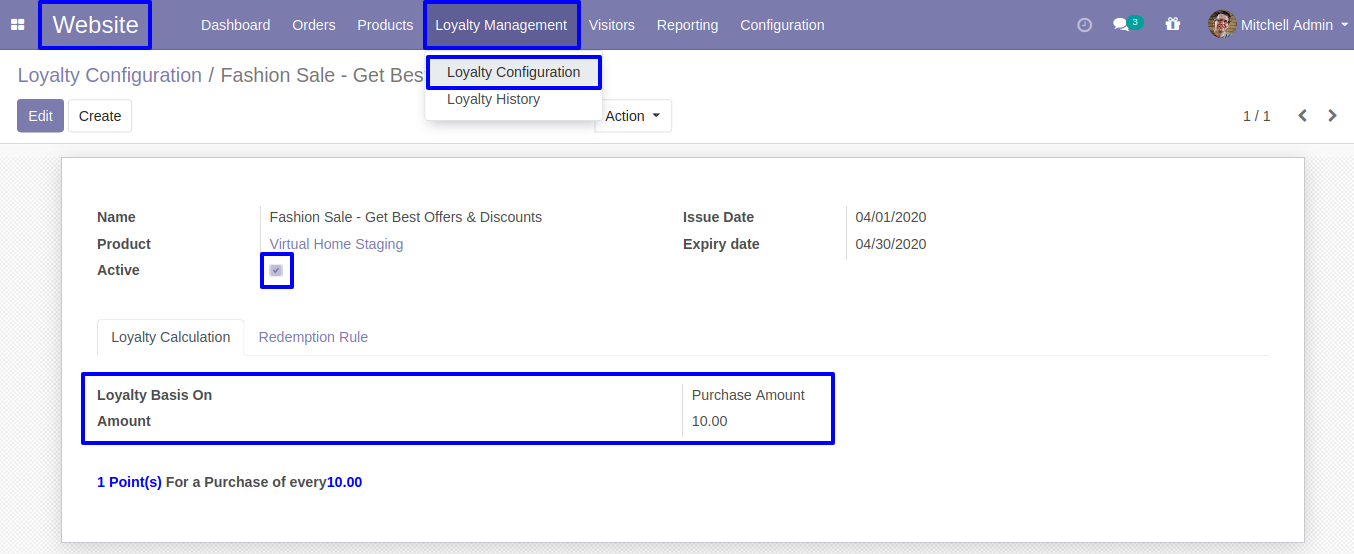Click the Edit button
Screen dimensions: 1354x554
pyautogui.click(x=40, y=116)
